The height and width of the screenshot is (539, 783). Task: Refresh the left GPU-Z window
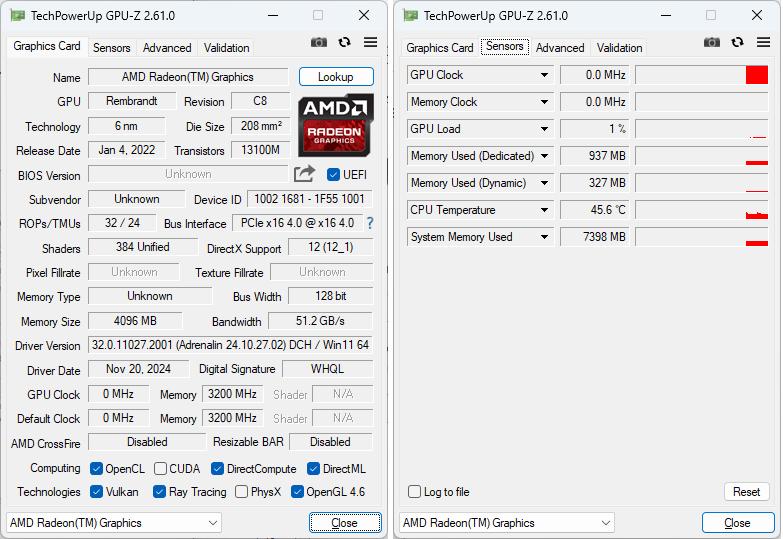[344, 42]
